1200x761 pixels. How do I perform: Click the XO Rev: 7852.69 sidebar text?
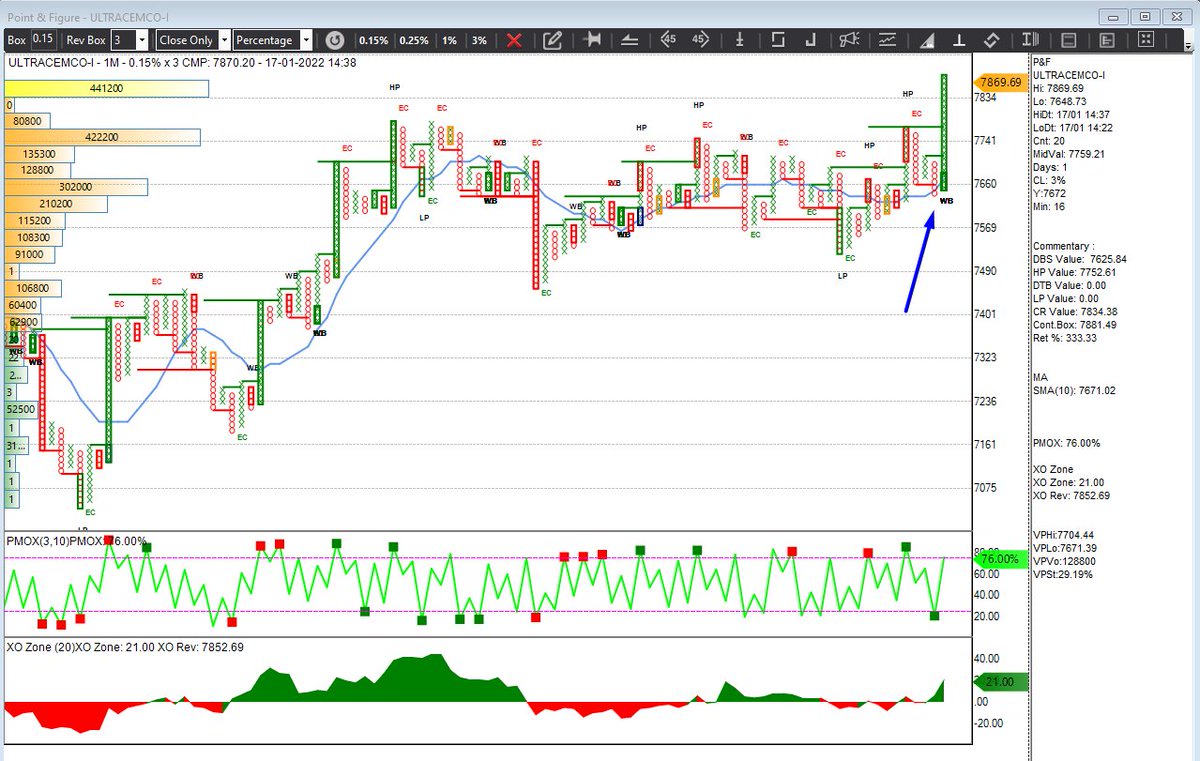1071,495
